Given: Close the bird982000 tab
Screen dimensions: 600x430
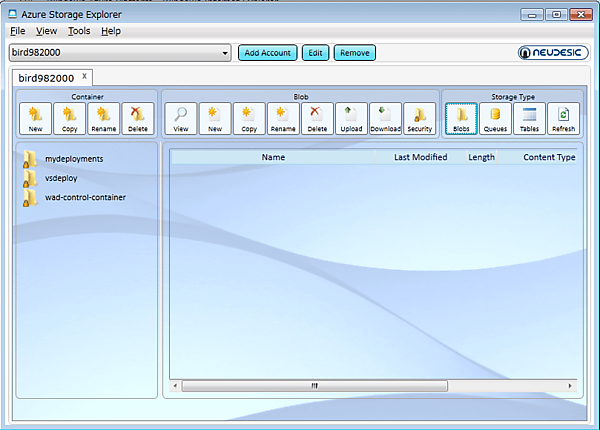Looking at the screenshot, I should (x=85, y=76).
